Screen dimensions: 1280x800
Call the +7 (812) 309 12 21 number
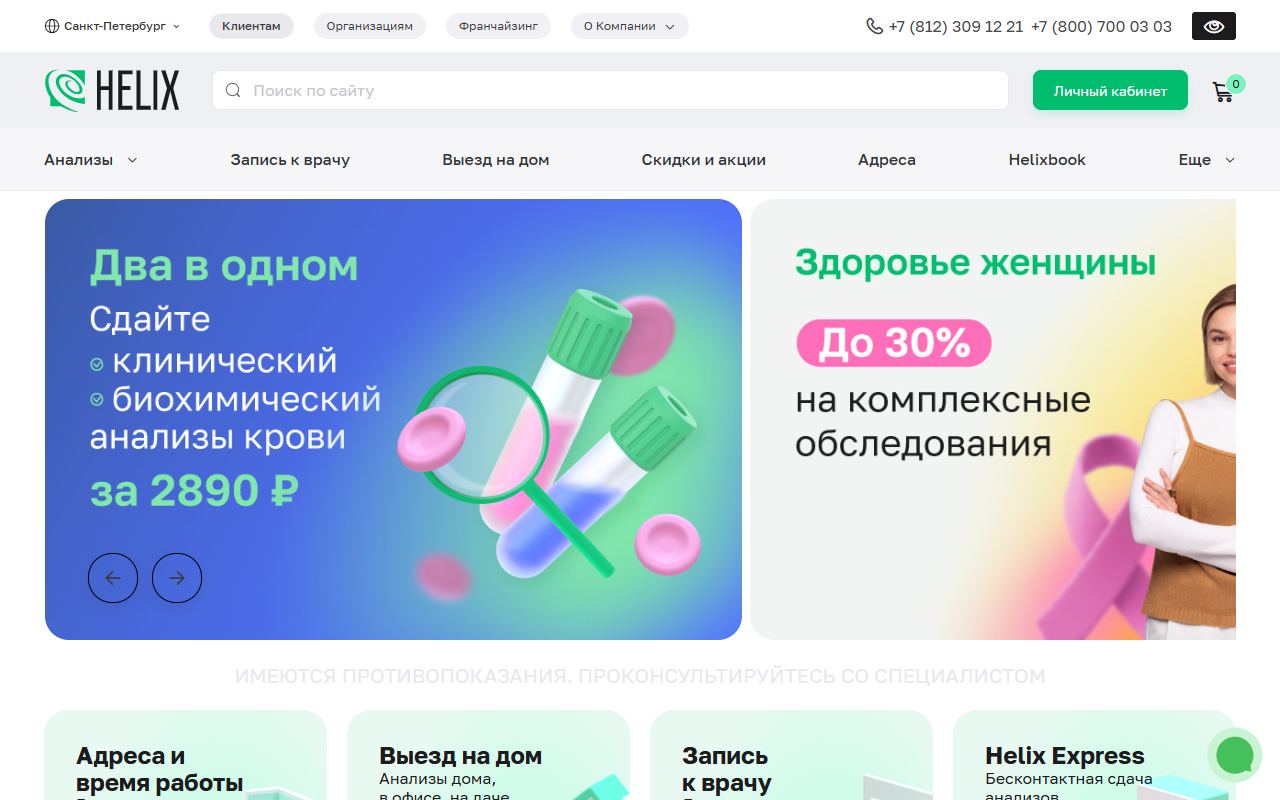(955, 27)
